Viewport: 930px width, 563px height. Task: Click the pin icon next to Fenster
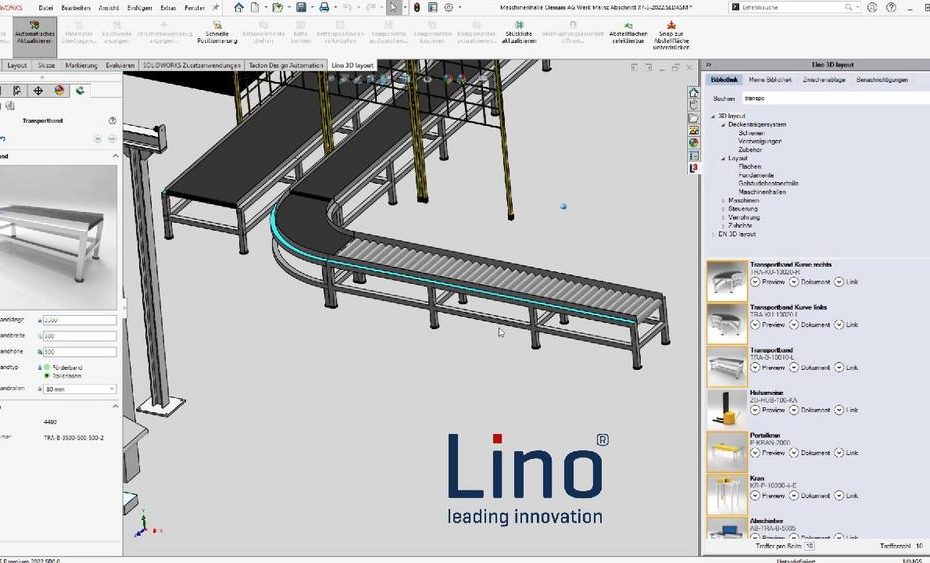(x=215, y=7)
